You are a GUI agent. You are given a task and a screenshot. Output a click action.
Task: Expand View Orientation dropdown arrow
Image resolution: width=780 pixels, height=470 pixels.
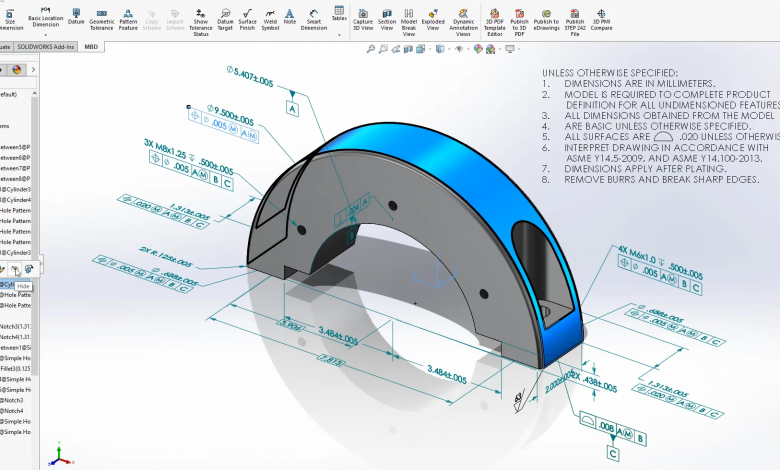point(430,49)
